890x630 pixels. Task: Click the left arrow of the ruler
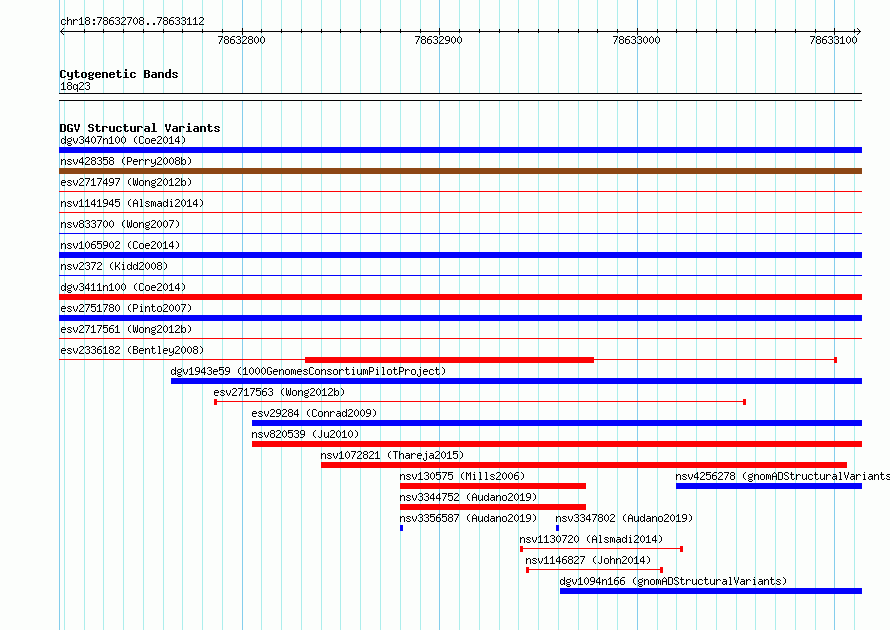tap(62, 32)
